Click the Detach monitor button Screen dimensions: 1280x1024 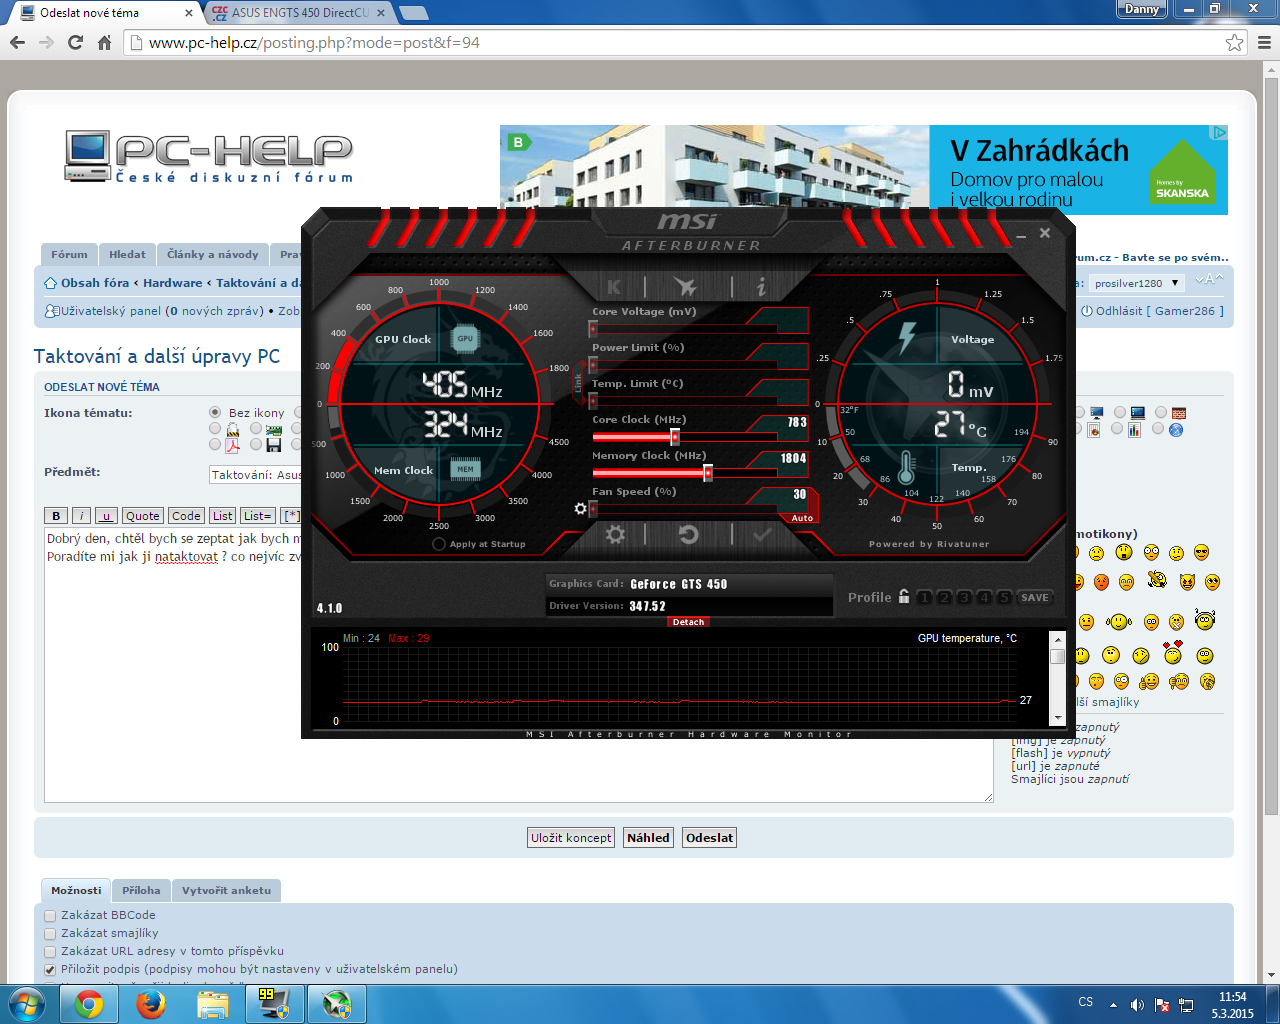[688, 622]
